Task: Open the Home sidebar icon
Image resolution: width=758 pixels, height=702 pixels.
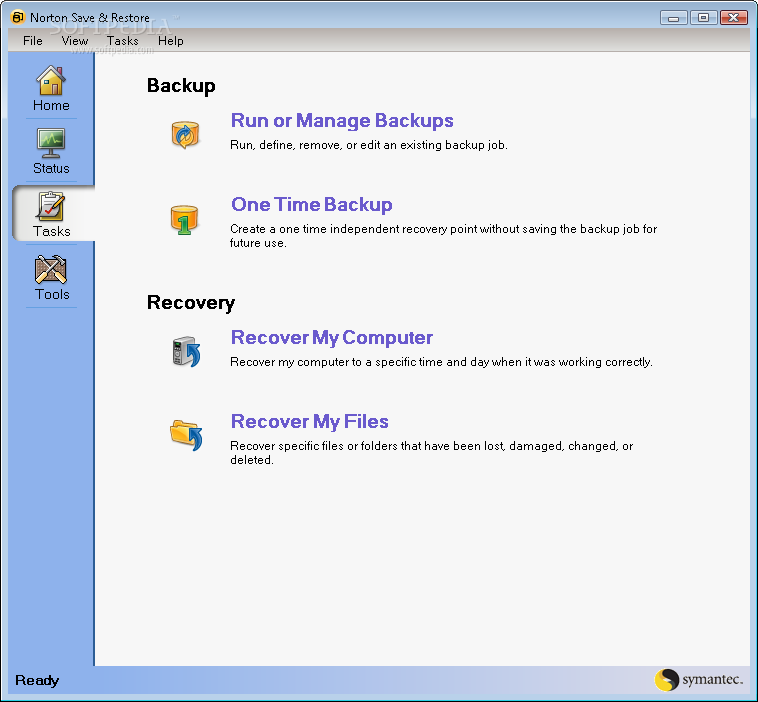Action: pyautogui.click(x=51, y=81)
